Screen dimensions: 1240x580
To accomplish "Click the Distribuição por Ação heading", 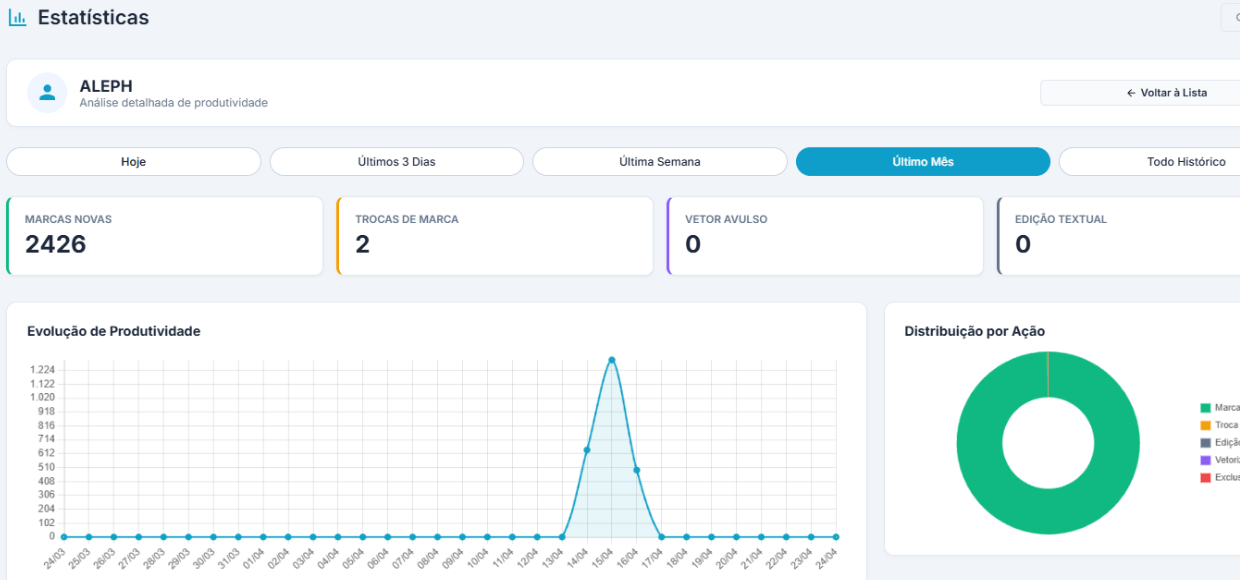I will [x=975, y=331].
